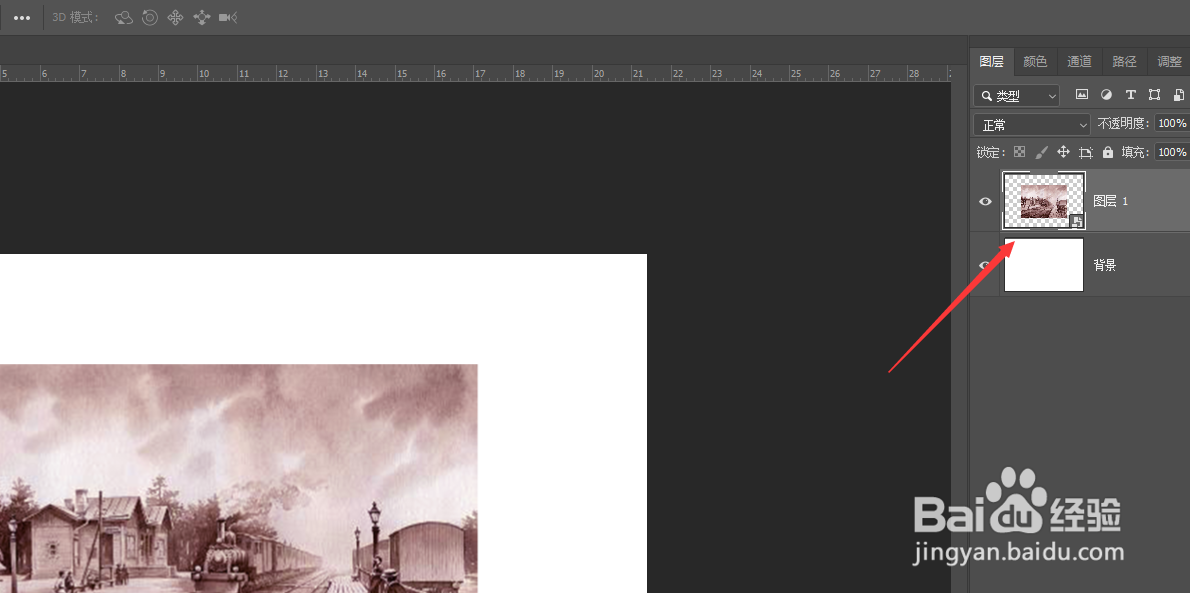Select the 3D roll camera icon
This screenshot has width=1190, height=593.
tap(150, 17)
